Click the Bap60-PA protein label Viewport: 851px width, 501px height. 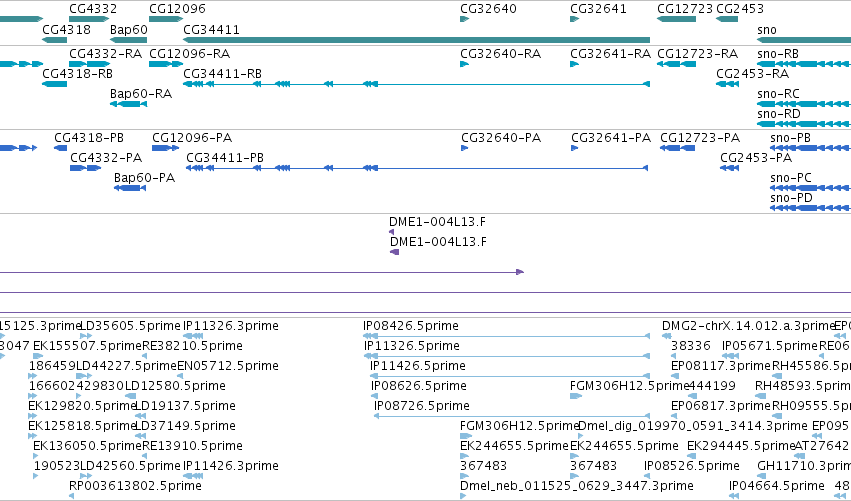(144, 178)
